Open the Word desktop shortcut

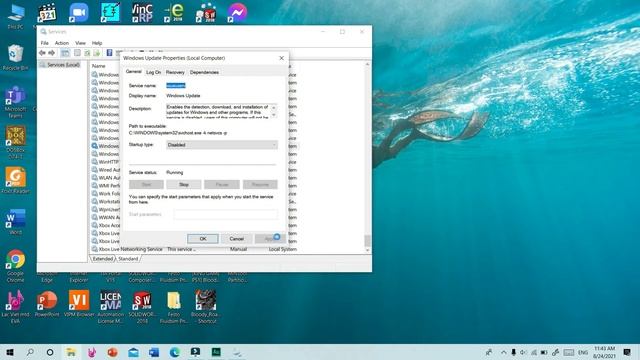16,222
